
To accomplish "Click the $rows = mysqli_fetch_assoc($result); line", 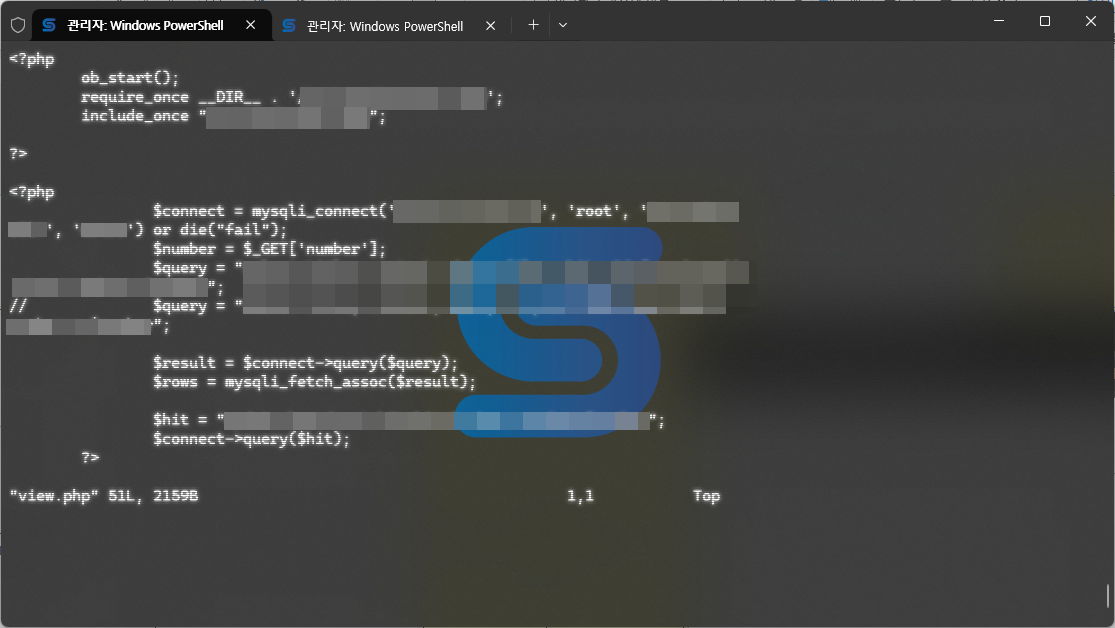I will point(314,382).
